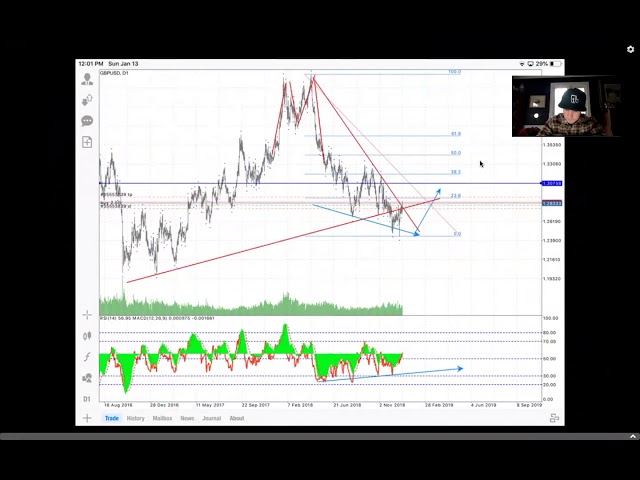Click the trade order arrows icon
This screenshot has width=640, height=480.
pyautogui.click(x=87, y=99)
